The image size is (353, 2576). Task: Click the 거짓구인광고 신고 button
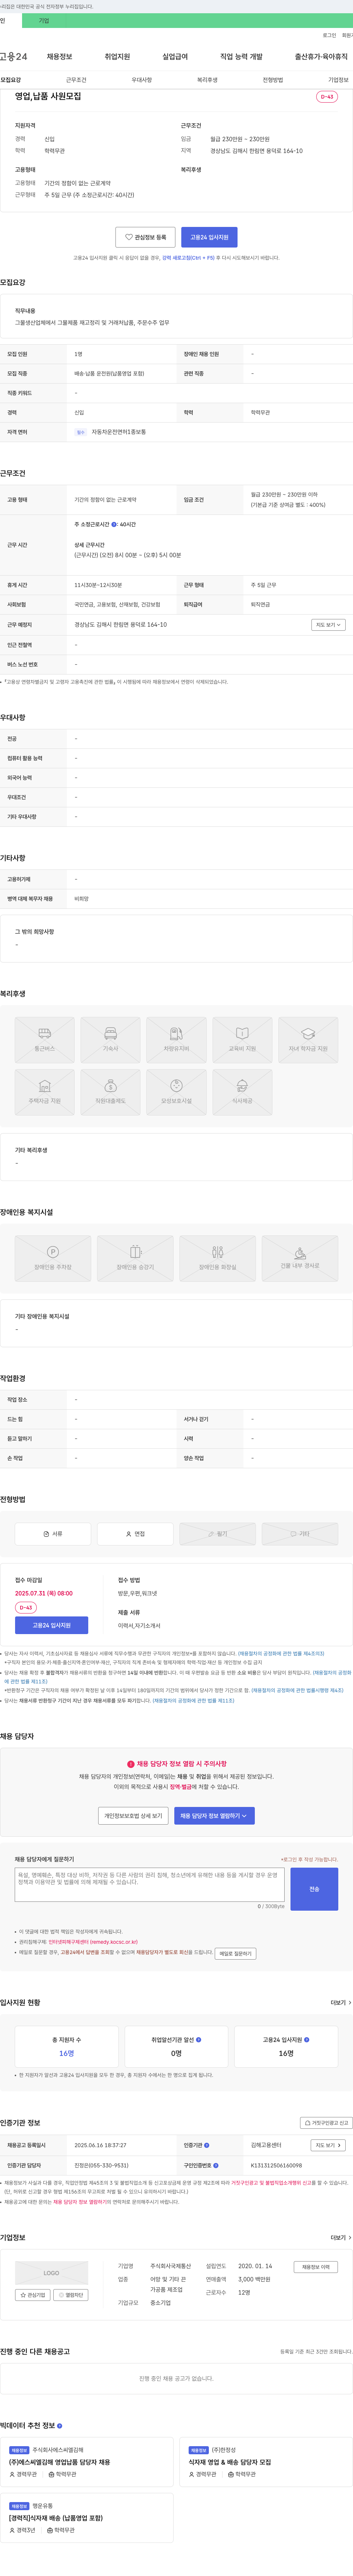326,2122
